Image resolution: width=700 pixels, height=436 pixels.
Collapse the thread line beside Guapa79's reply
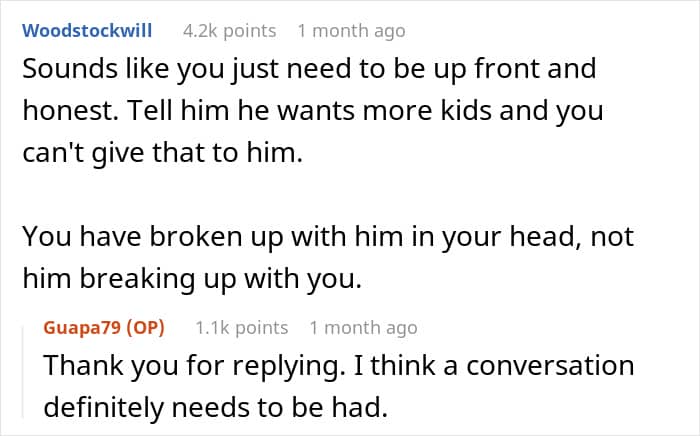tap(24, 372)
